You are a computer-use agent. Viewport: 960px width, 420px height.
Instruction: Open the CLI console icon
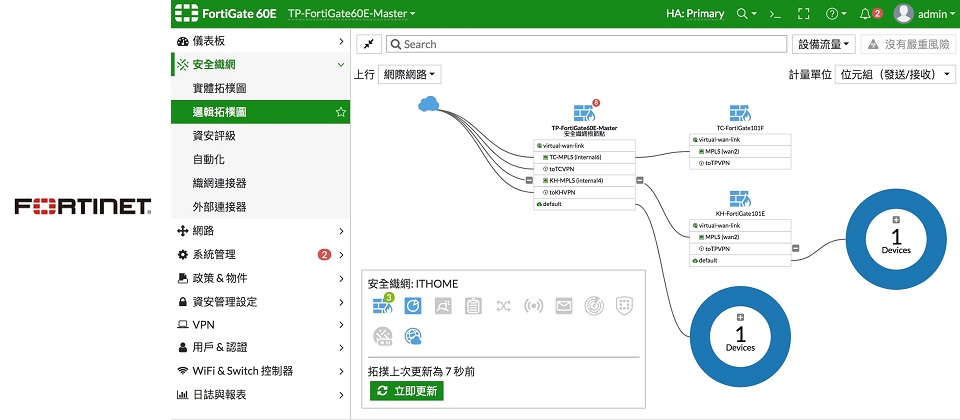tap(773, 14)
